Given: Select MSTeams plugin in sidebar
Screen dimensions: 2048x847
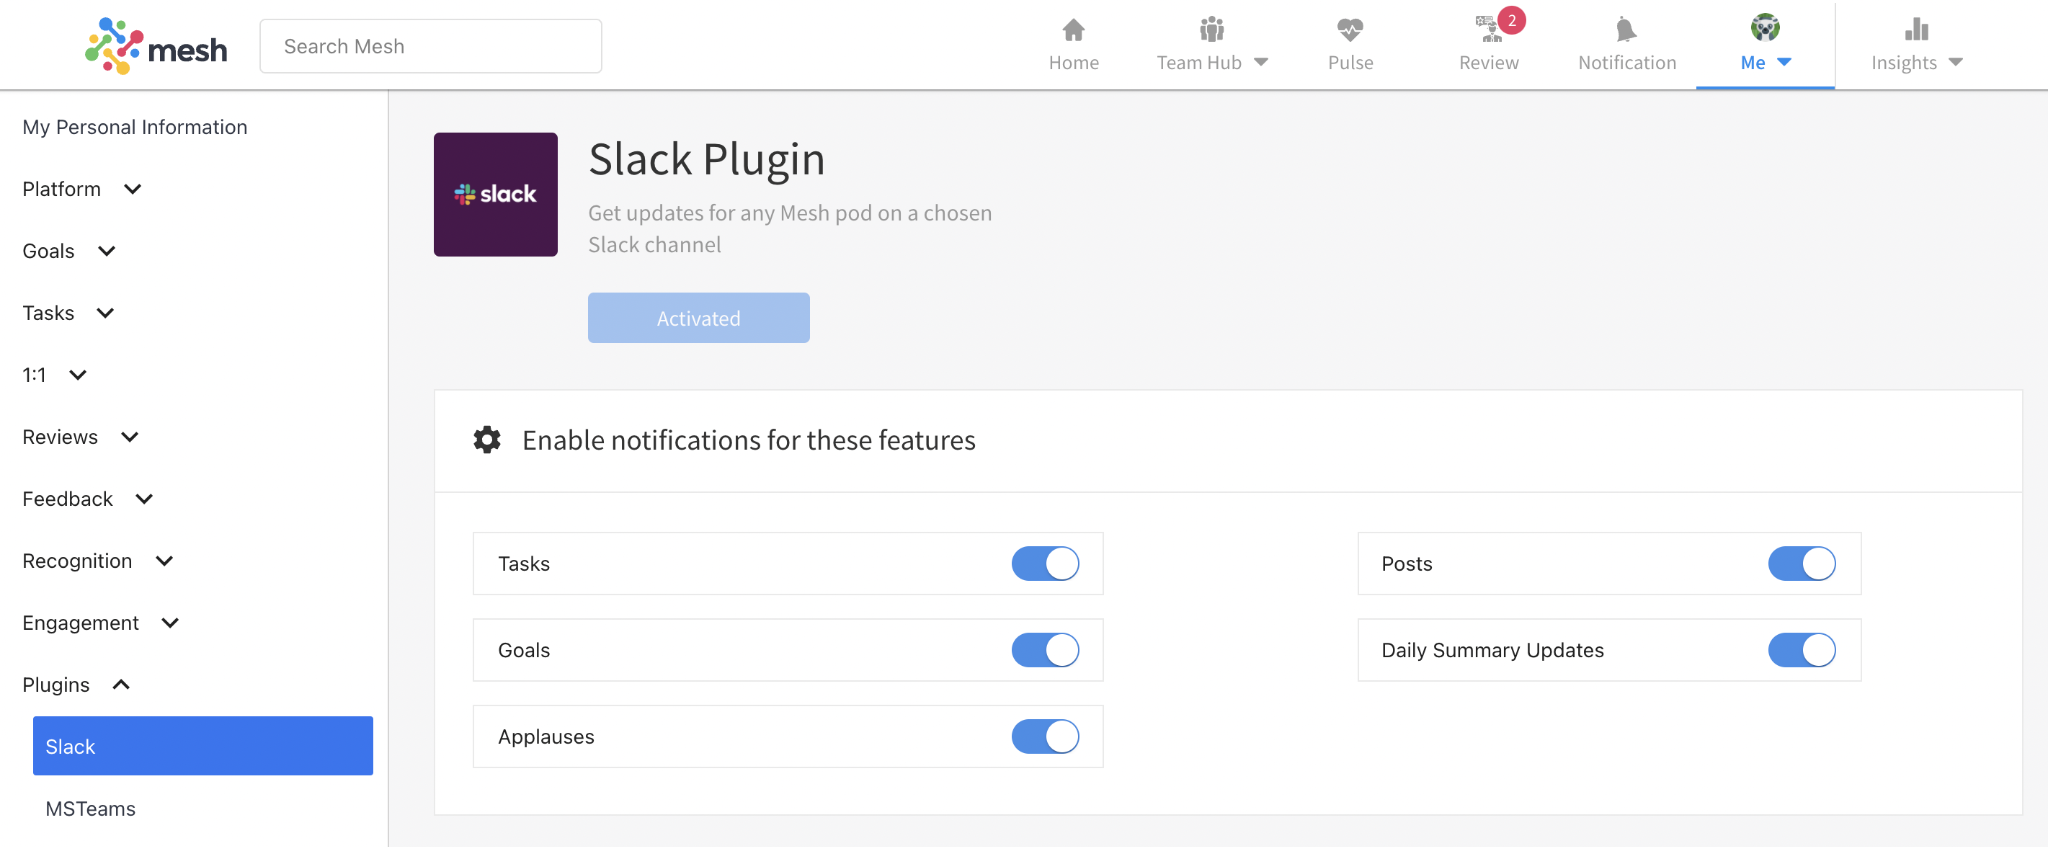Looking at the screenshot, I should (x=90, y=809).
